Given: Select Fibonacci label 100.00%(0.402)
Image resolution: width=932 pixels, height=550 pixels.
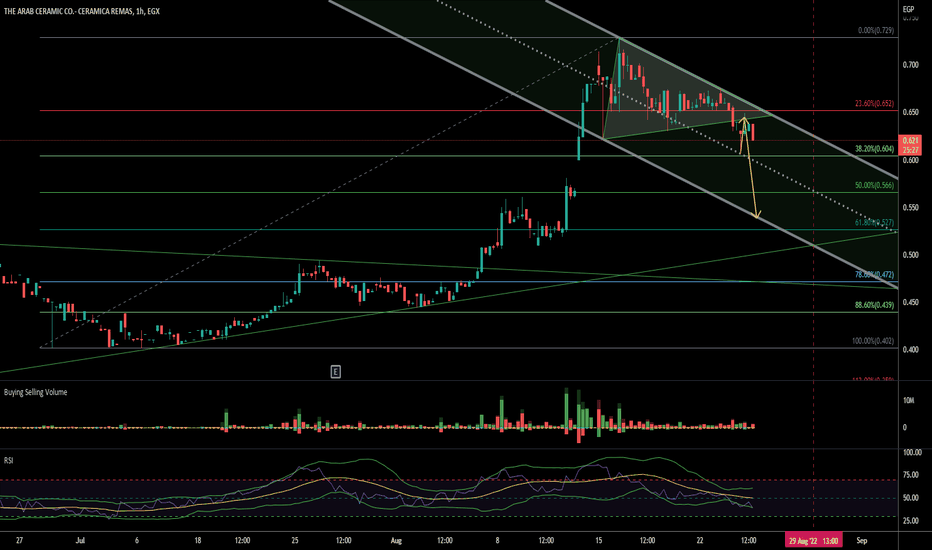Looking at the screenshot, I should click(873, 341).
